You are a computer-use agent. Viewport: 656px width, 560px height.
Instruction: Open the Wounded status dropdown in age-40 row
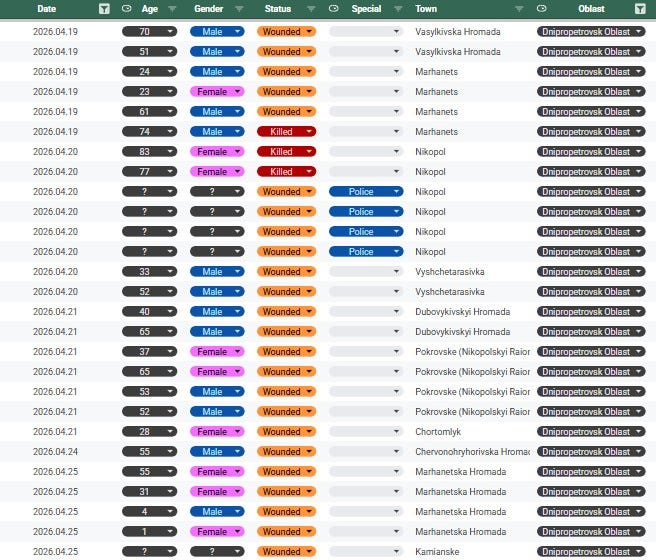287,312
